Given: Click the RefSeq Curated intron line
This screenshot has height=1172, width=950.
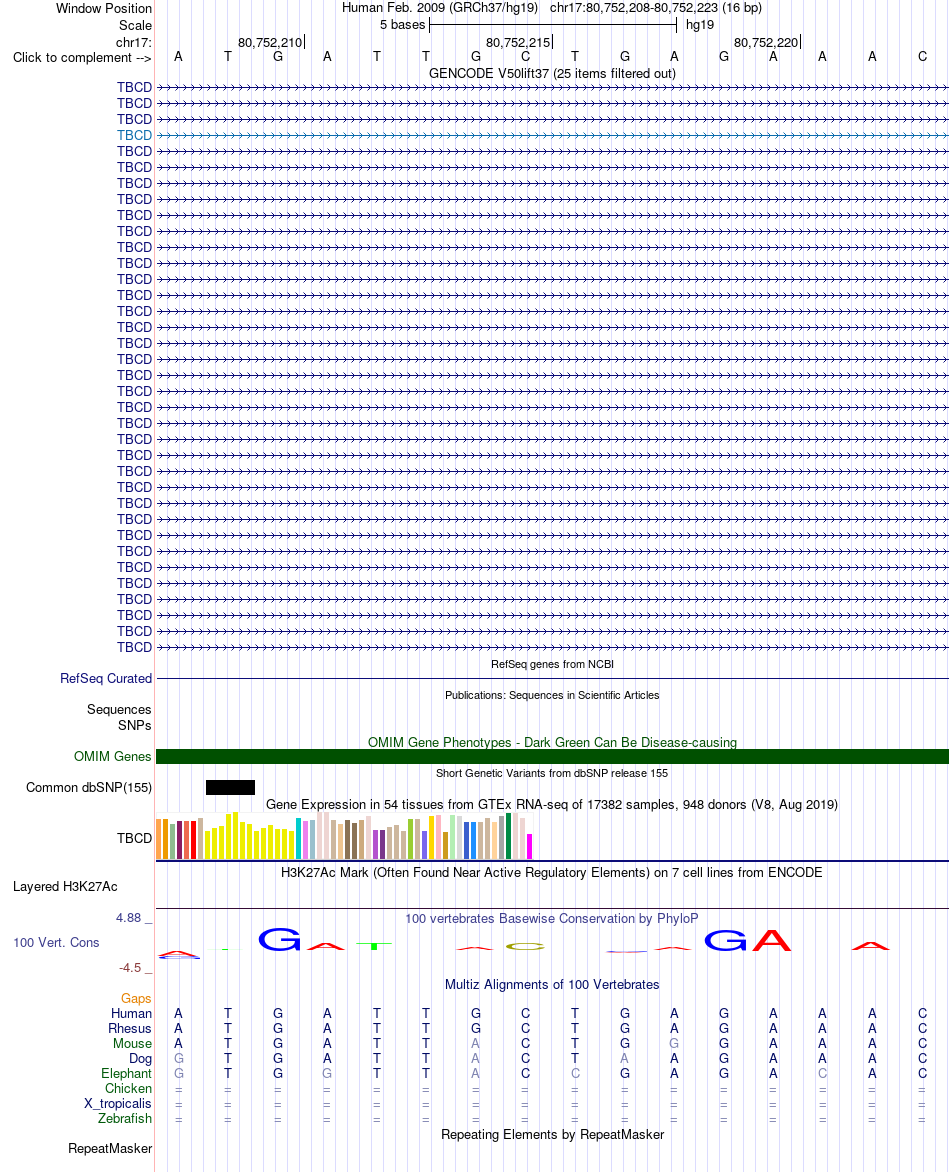Looking at the screenshot, I should tap(552, 679).
